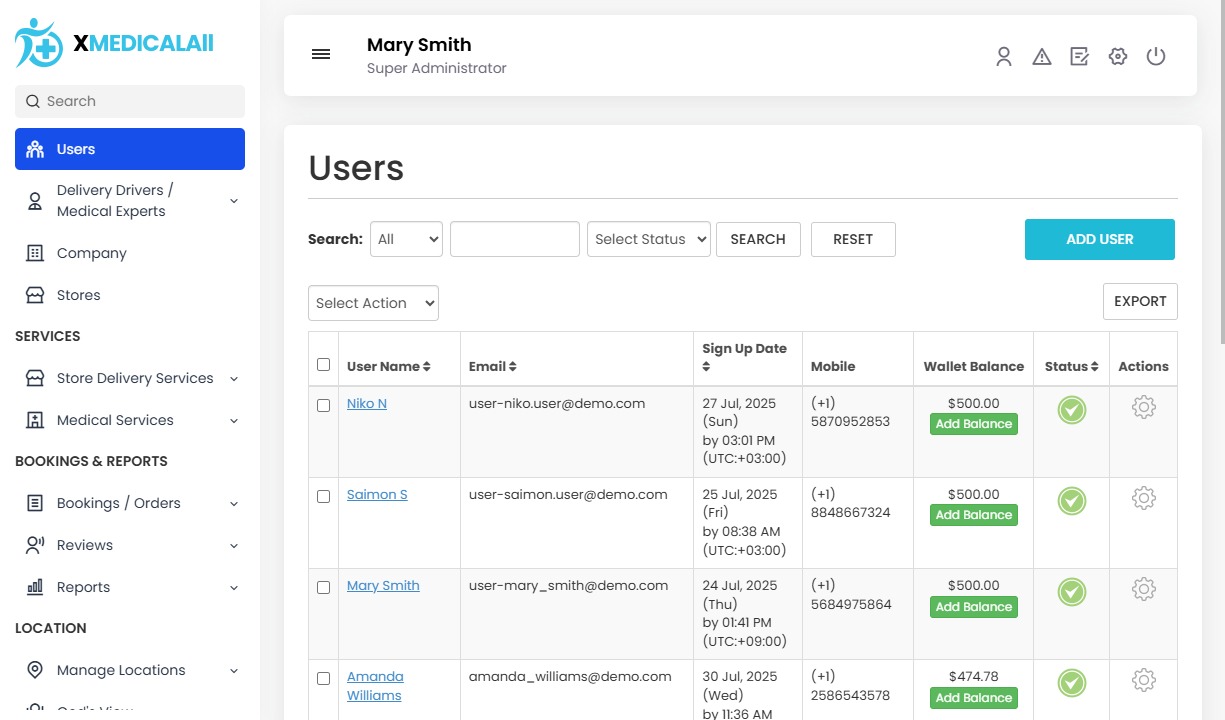This screenshot has width=1225, height=720.
Task: Open the Company page from the sidebar
Action: pos(90,253)
